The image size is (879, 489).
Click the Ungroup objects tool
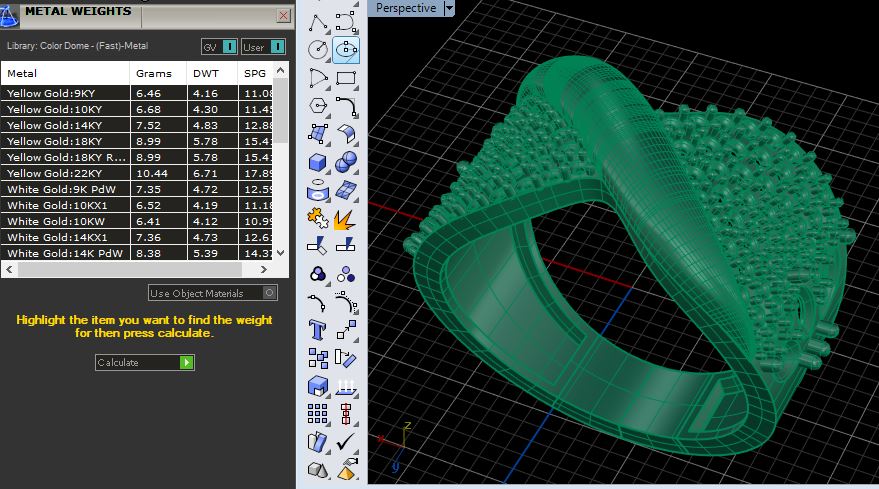tap(346, 274)
